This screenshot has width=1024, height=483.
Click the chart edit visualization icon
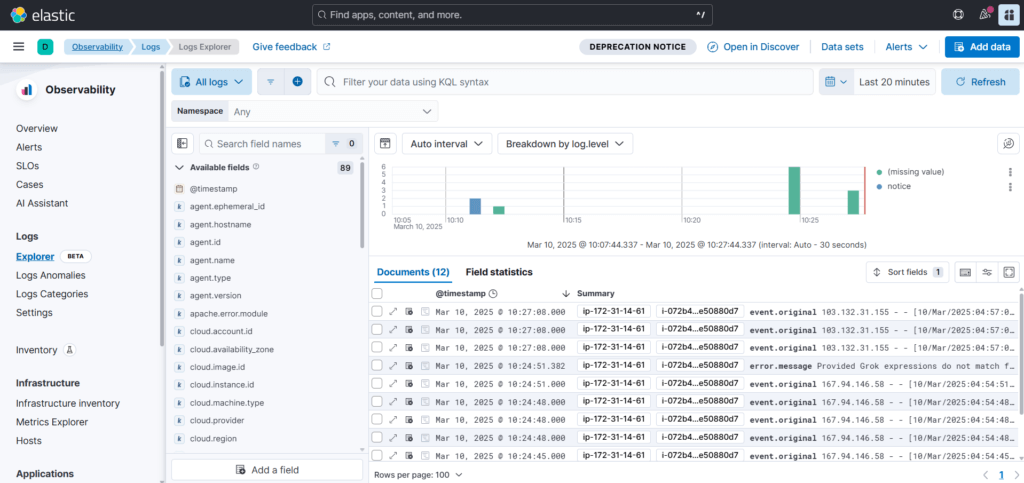(1008, 144)
